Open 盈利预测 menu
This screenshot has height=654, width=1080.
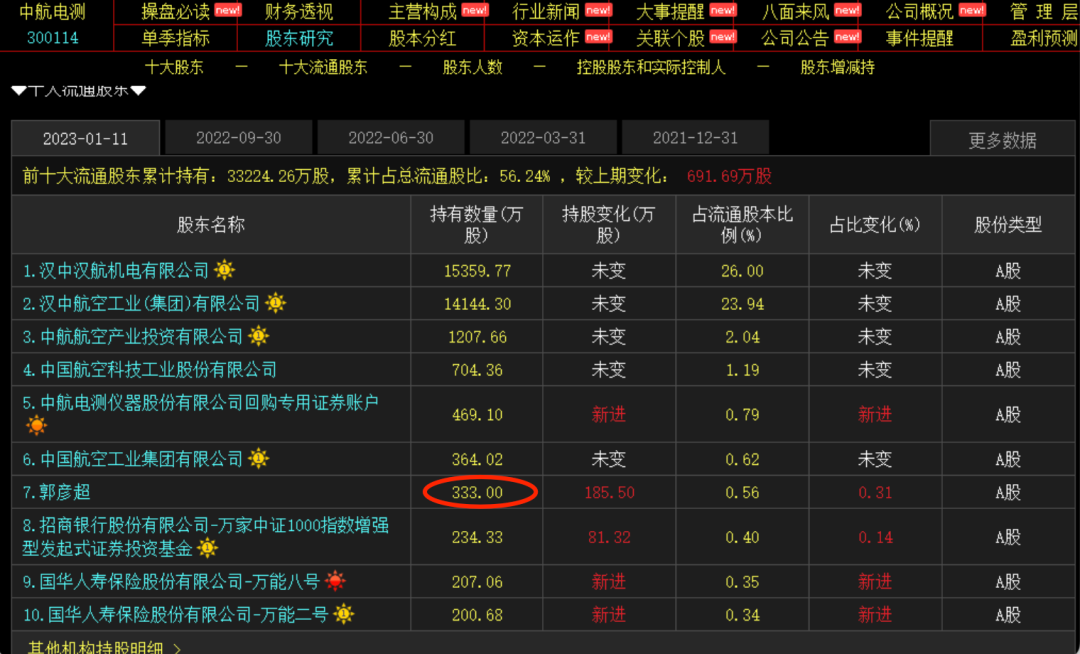(1044, 38)
